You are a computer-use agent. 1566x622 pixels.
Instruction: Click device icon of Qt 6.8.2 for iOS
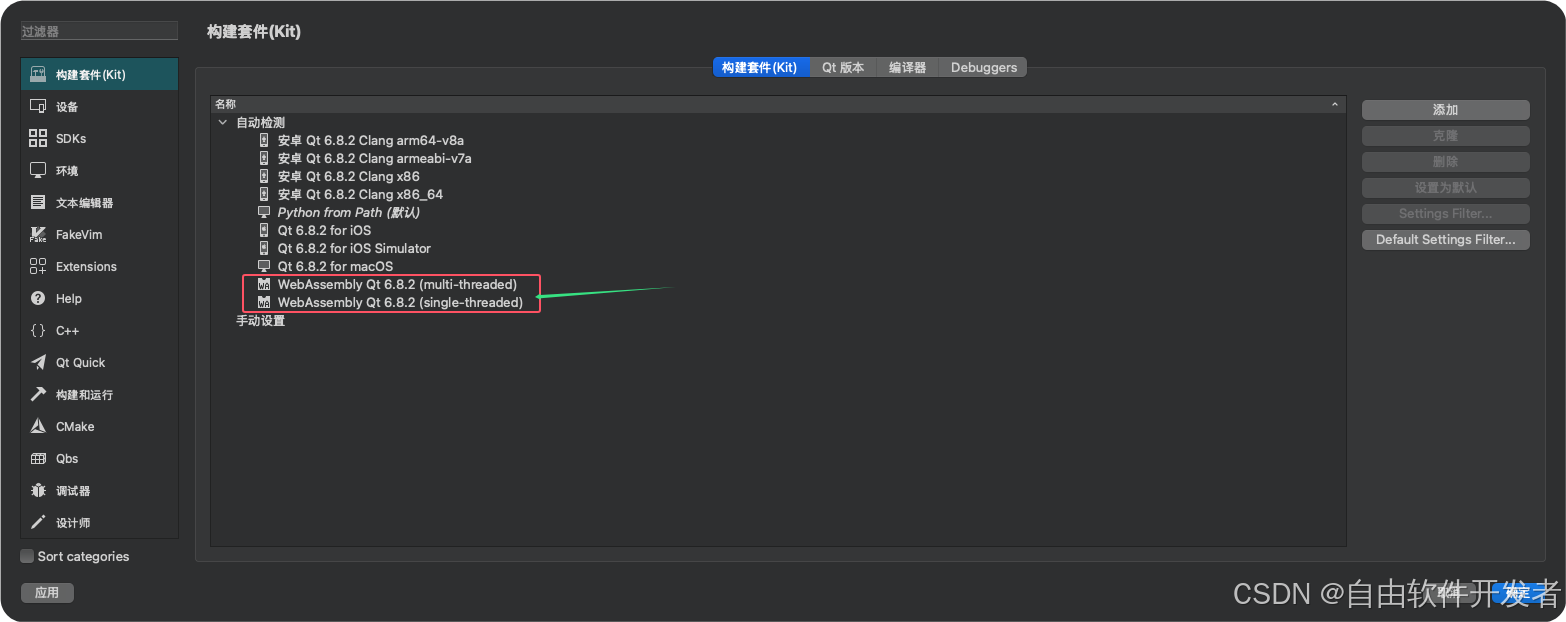point(264,231)
